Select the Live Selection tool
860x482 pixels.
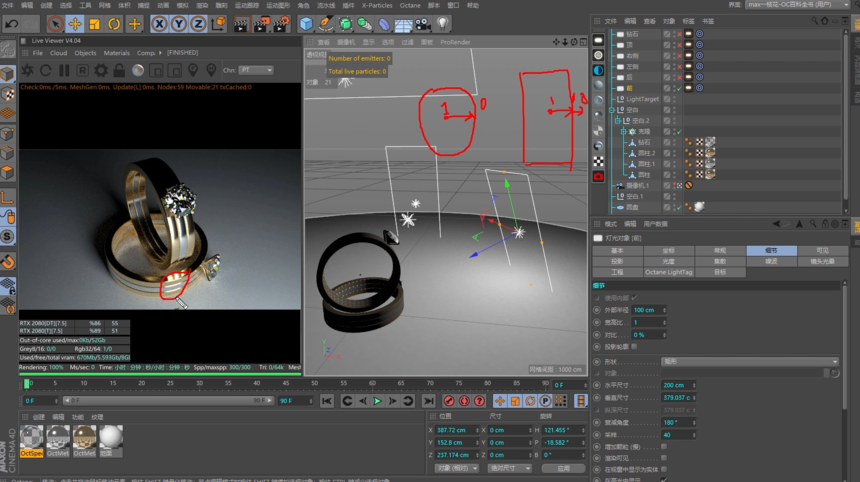tap(55, 24)
